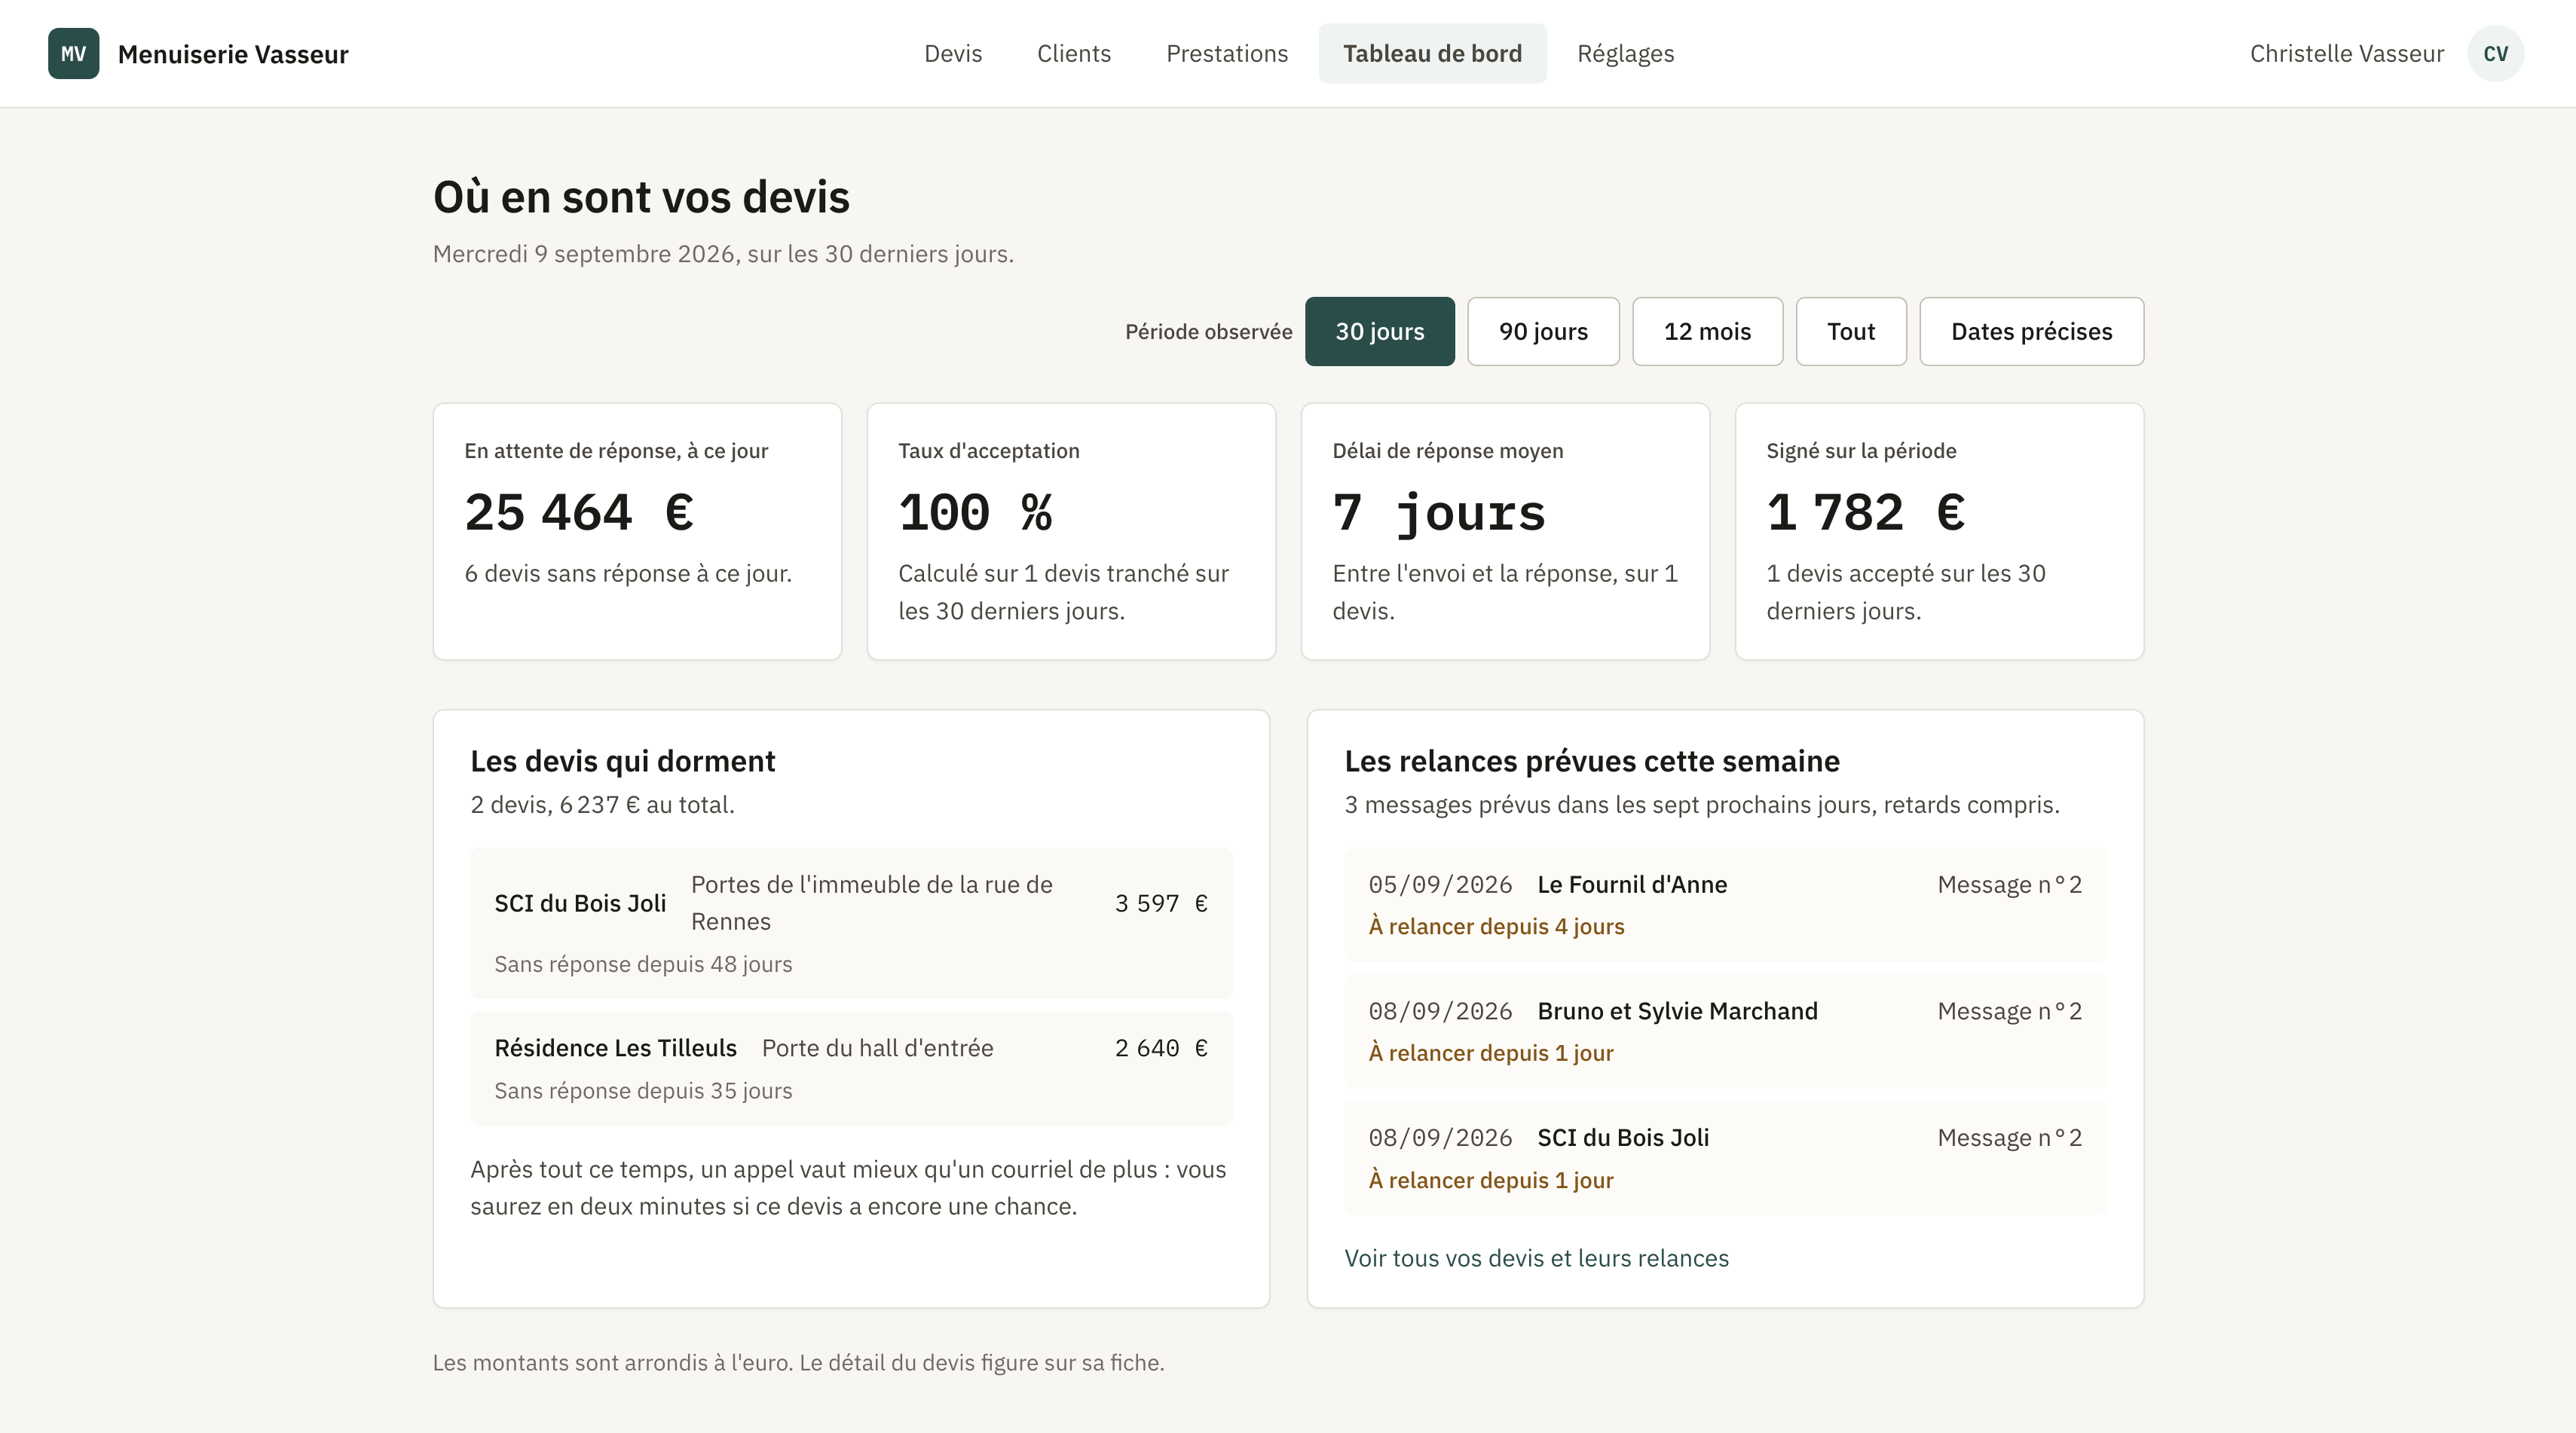
Task: Click "À relancer depuis 4 jours" status
Action: (1496, 926)
